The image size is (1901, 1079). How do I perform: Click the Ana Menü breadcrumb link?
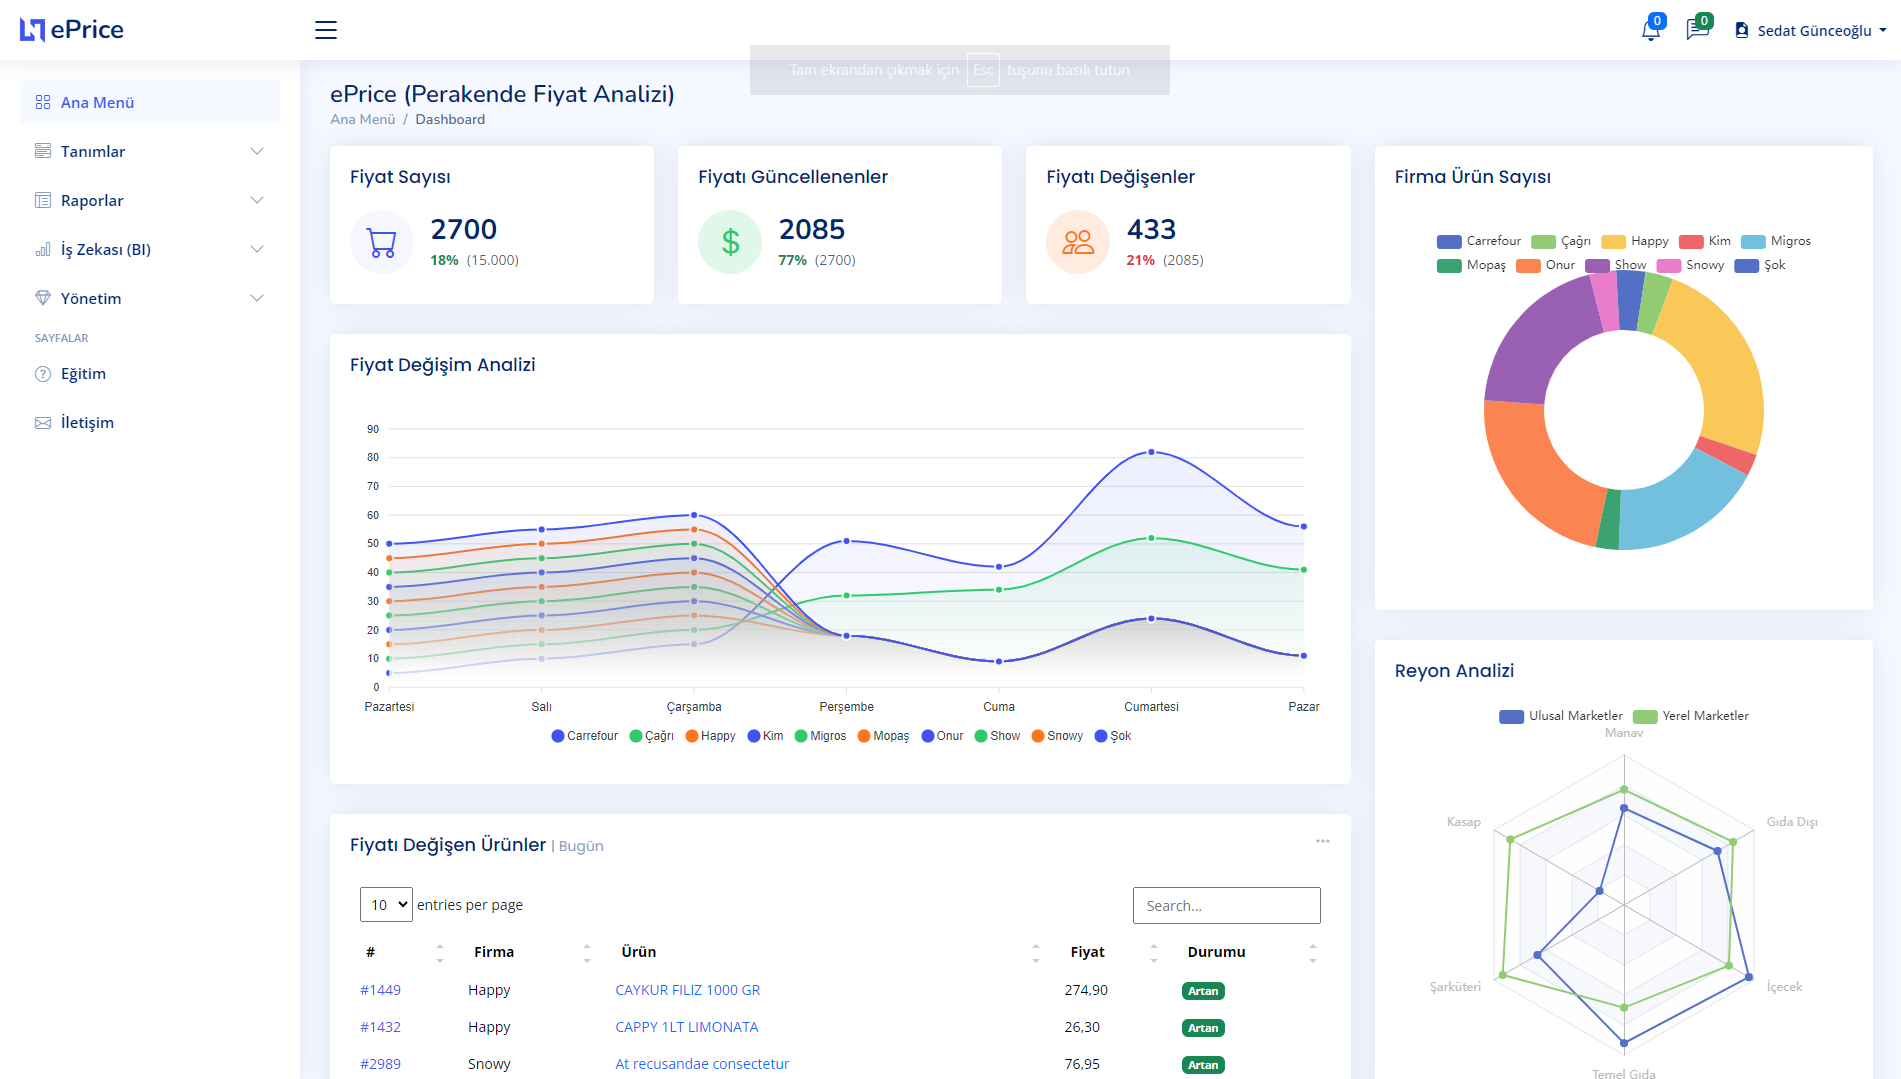pyautogui.click(x=363, y=119)
